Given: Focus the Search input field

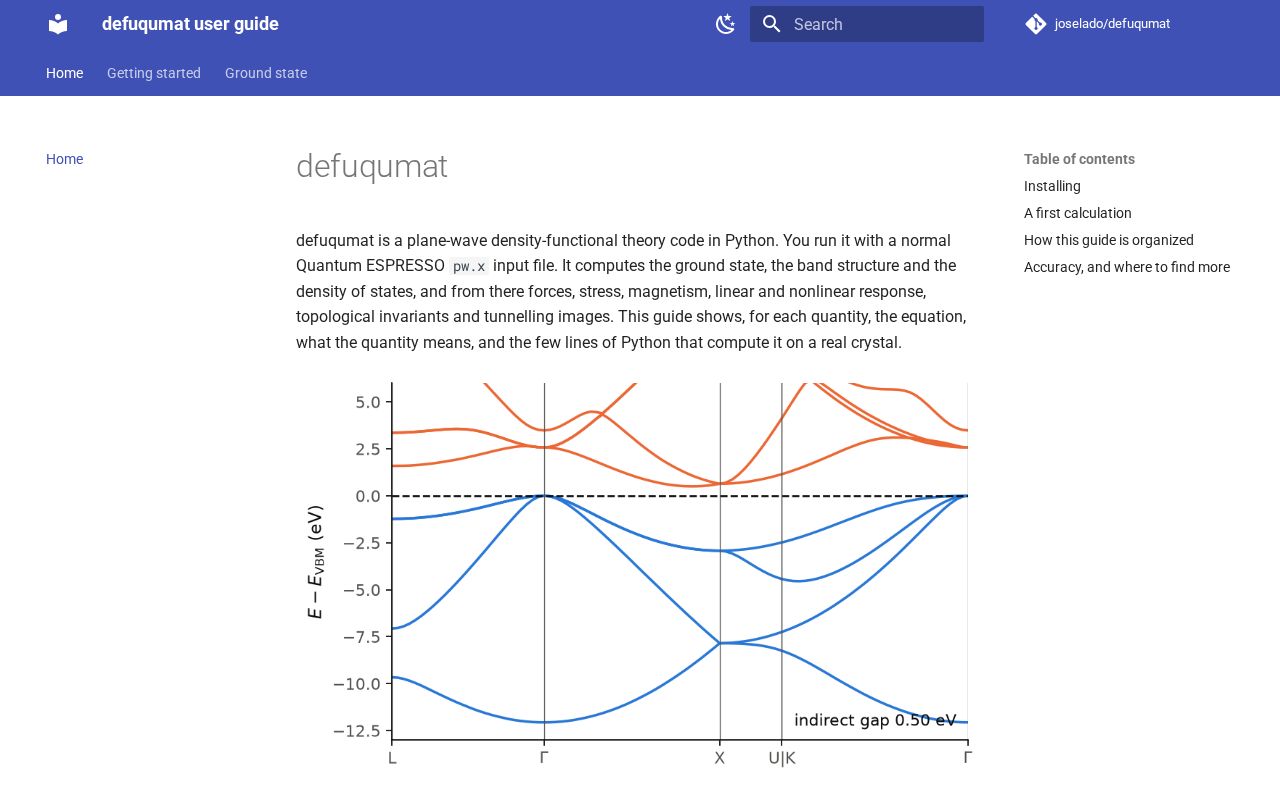Looking at the screenshot, I should tap(867, 24).
